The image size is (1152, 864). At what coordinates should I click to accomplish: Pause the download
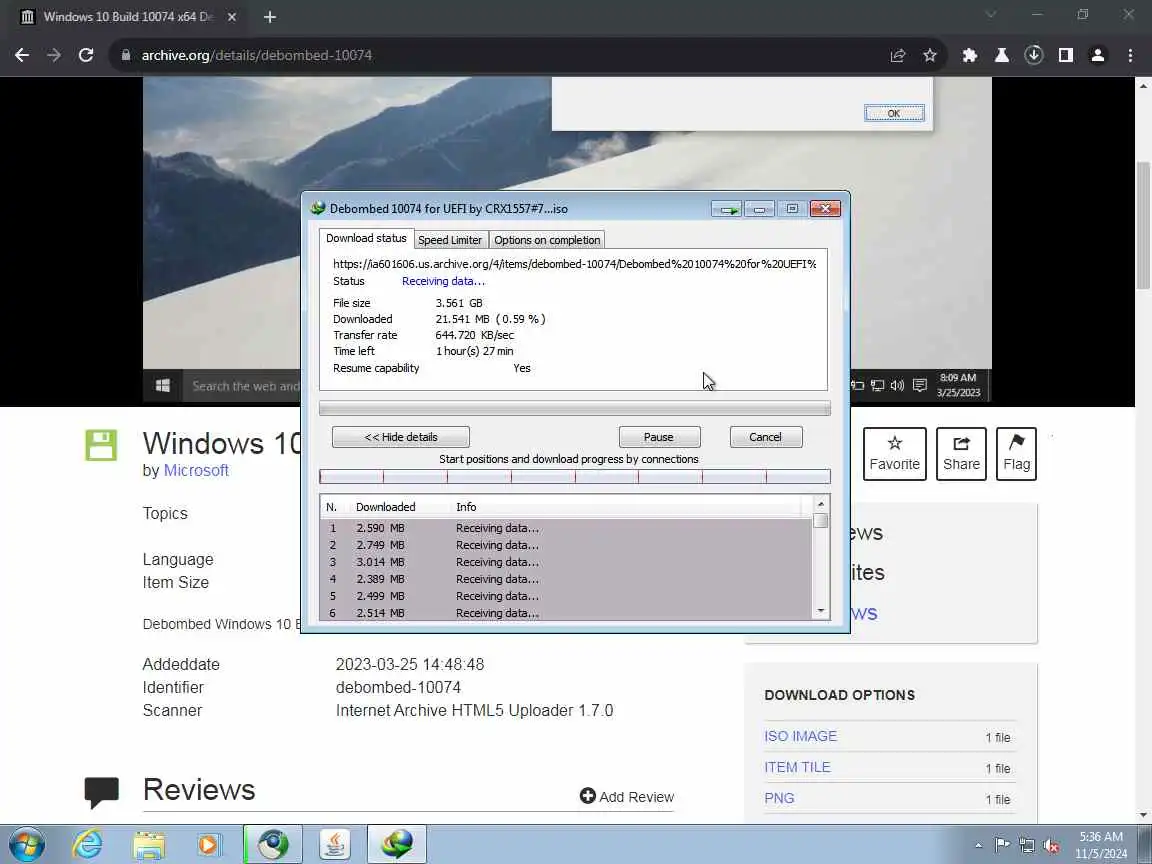coord(659,436)
